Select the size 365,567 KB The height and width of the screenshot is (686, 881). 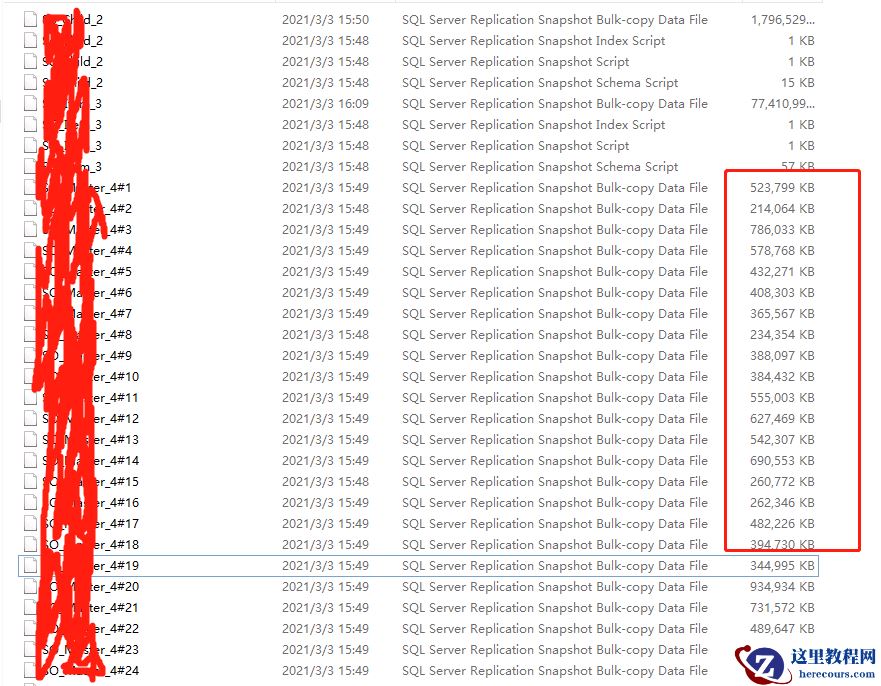point(782,314)
